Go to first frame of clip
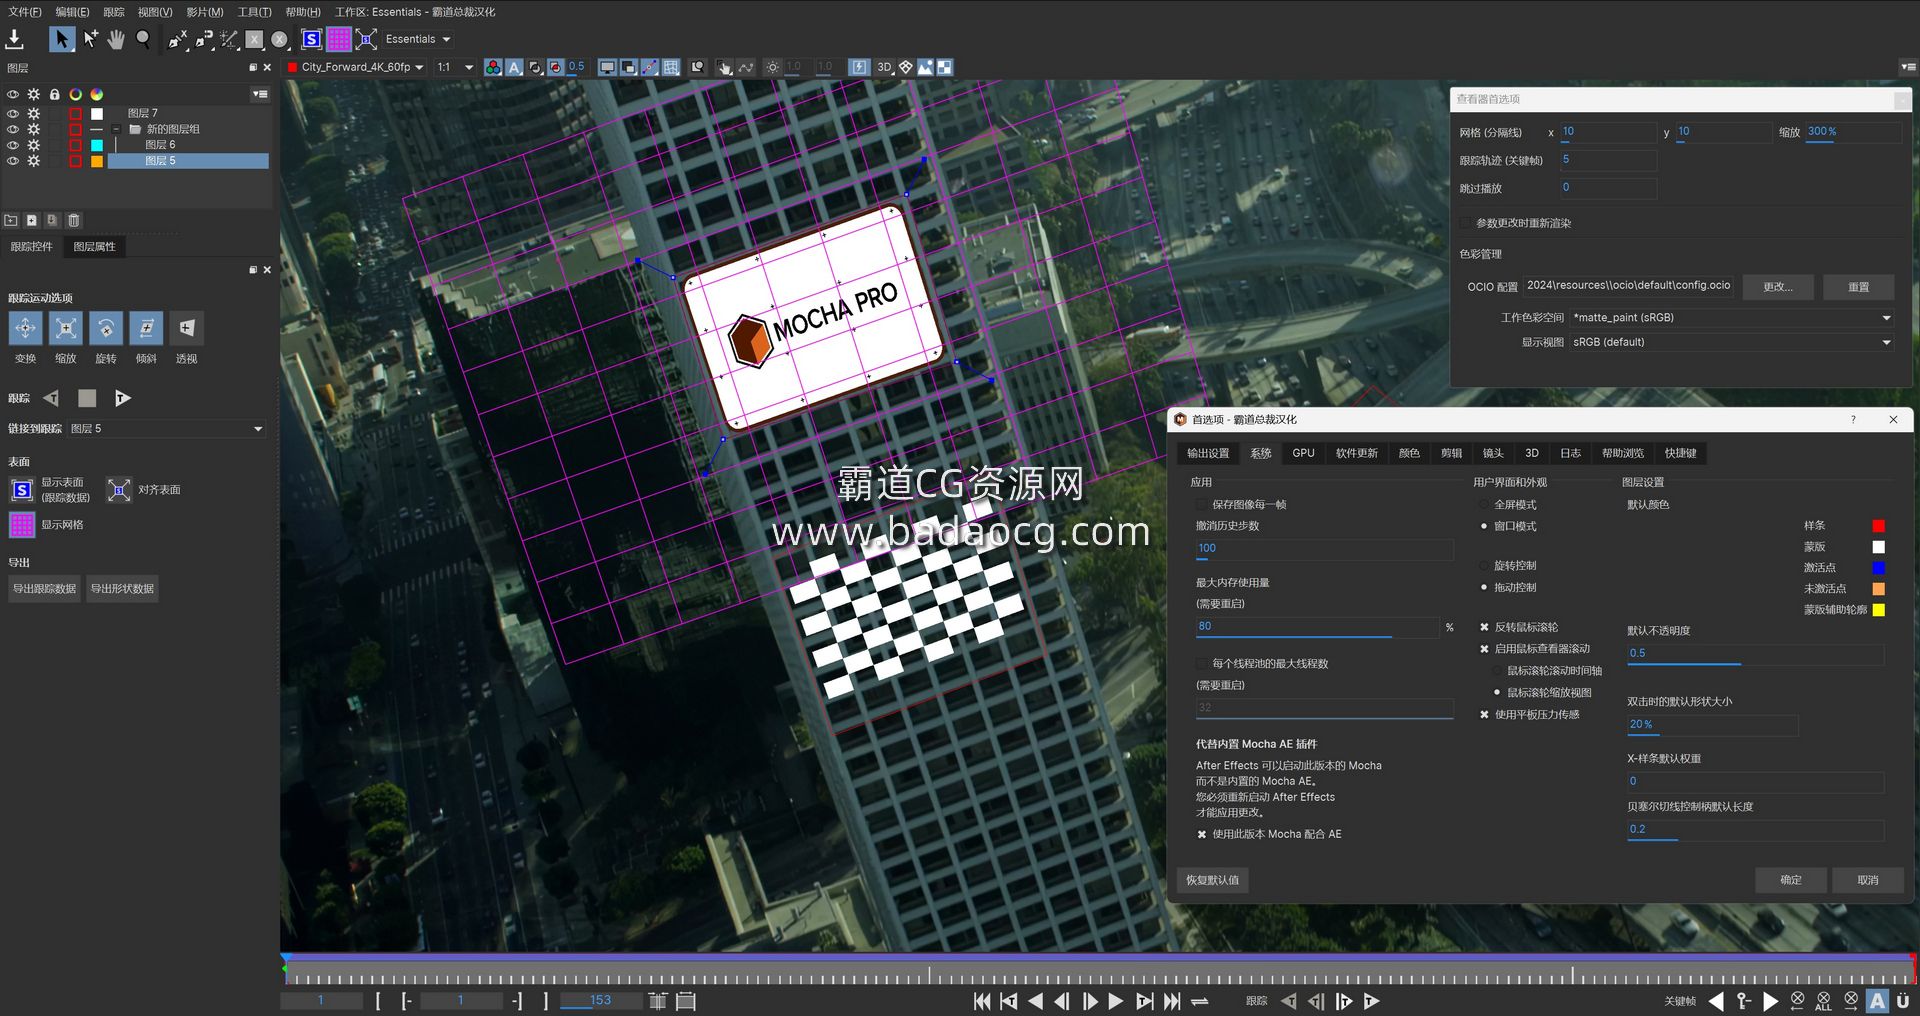 pyautogui.click(x=982, y=1001)
